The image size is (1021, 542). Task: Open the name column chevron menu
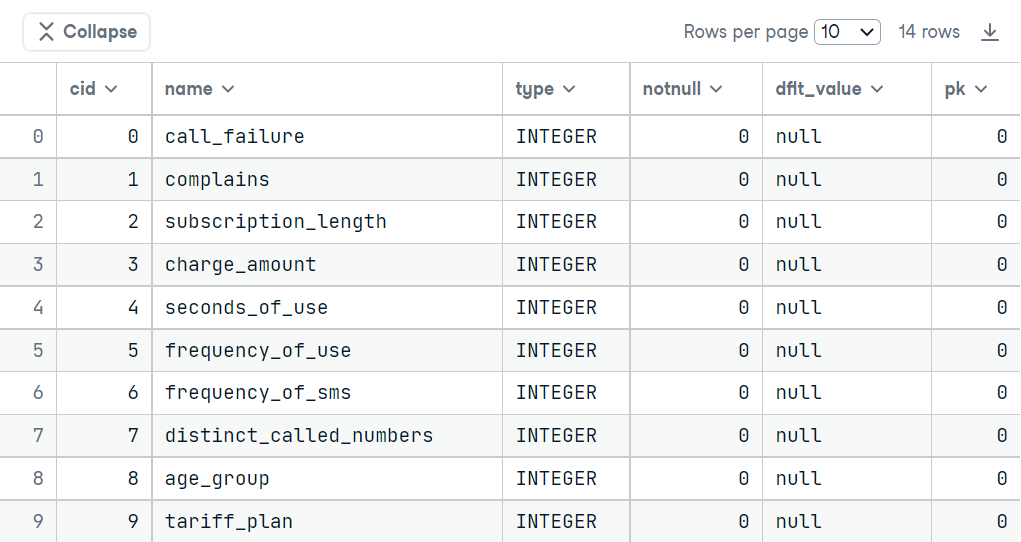228,89
